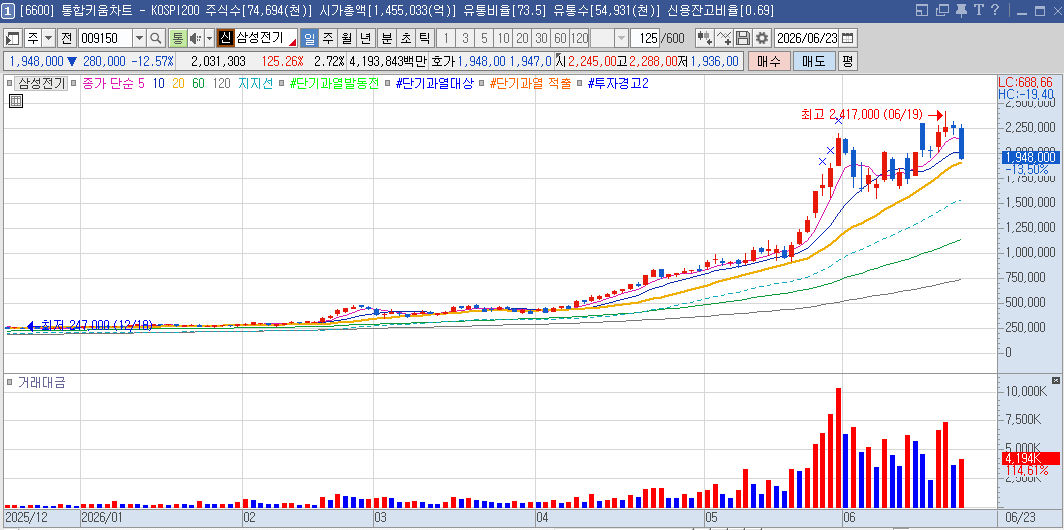Open help with the question mark icon
Viewport: 1064px width, 530px height.
995,10
